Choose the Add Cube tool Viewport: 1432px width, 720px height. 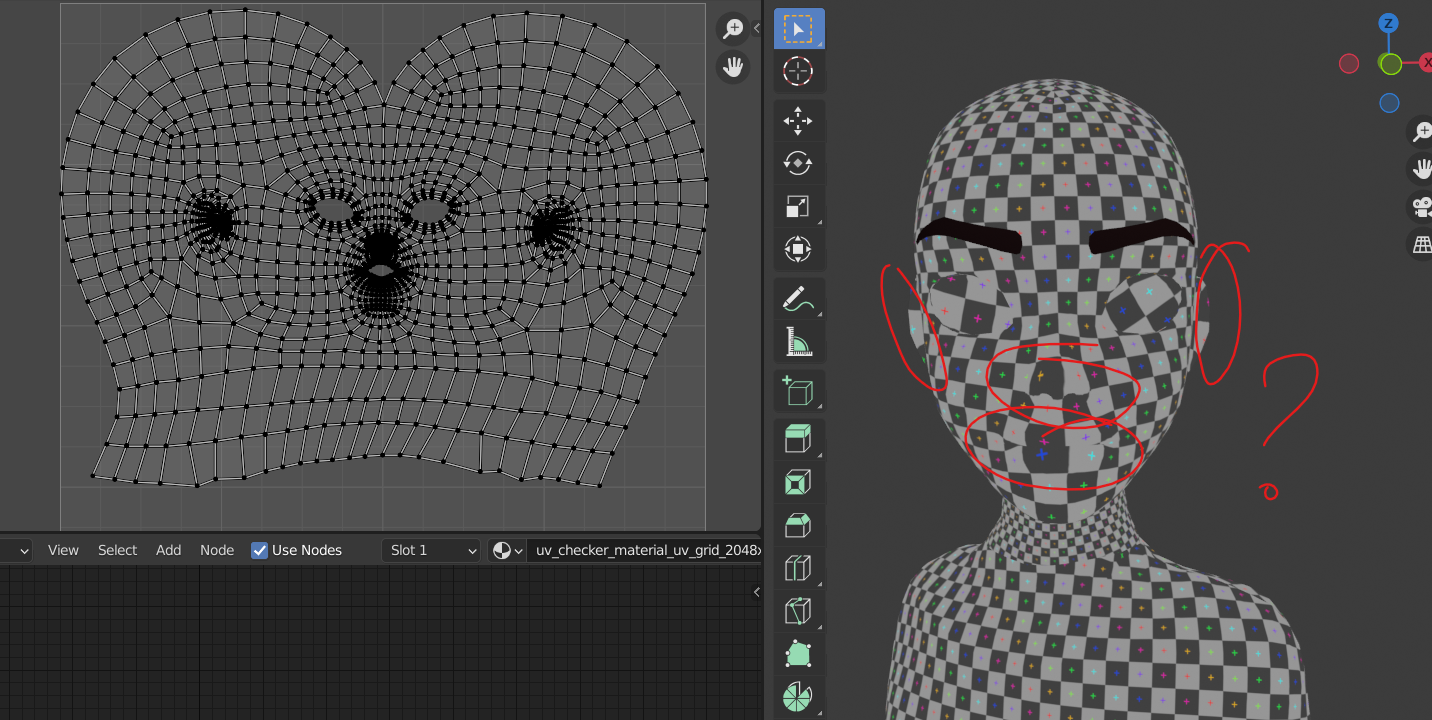coord(798,390)
